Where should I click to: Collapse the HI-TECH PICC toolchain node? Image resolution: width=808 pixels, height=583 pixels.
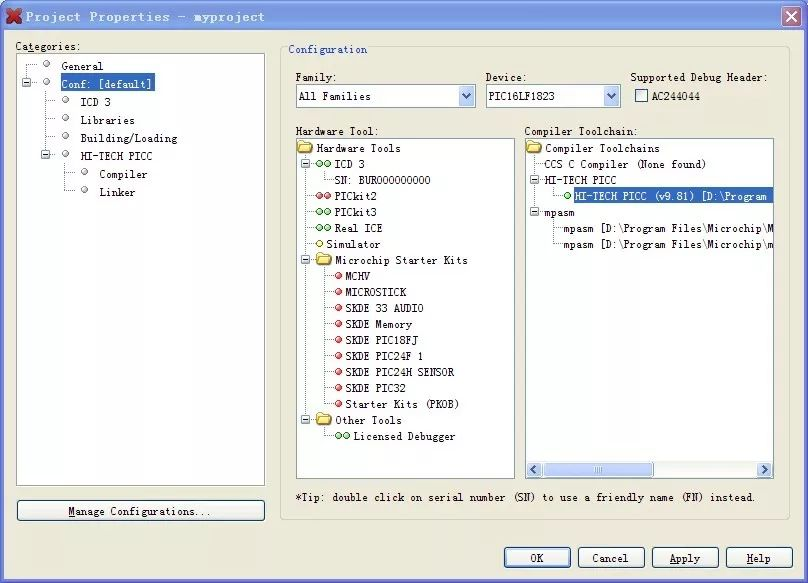tap(534, 180)
